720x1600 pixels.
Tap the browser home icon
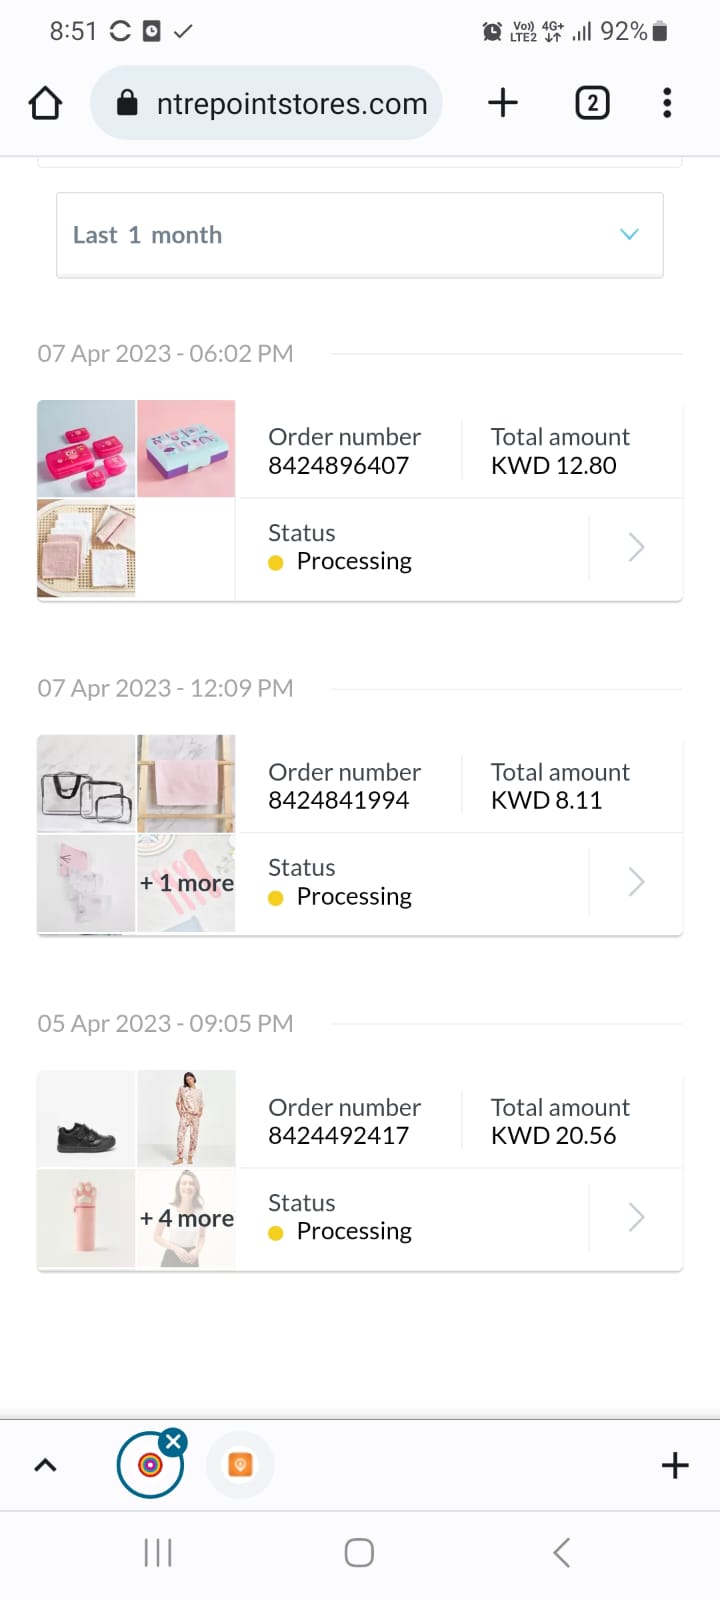click(x=45, y=103)
